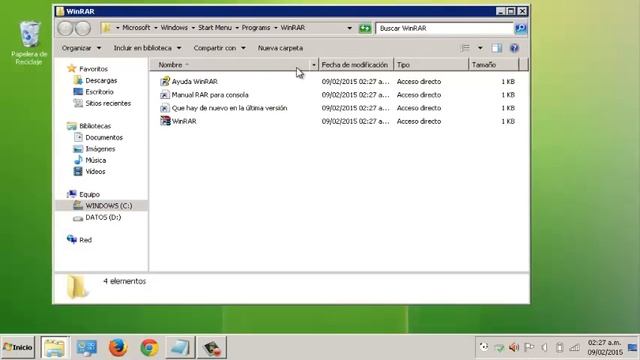Screen dimensions: 640x360
Task: Navigate to the Programs breadcrumb folder
Action: 256,28
